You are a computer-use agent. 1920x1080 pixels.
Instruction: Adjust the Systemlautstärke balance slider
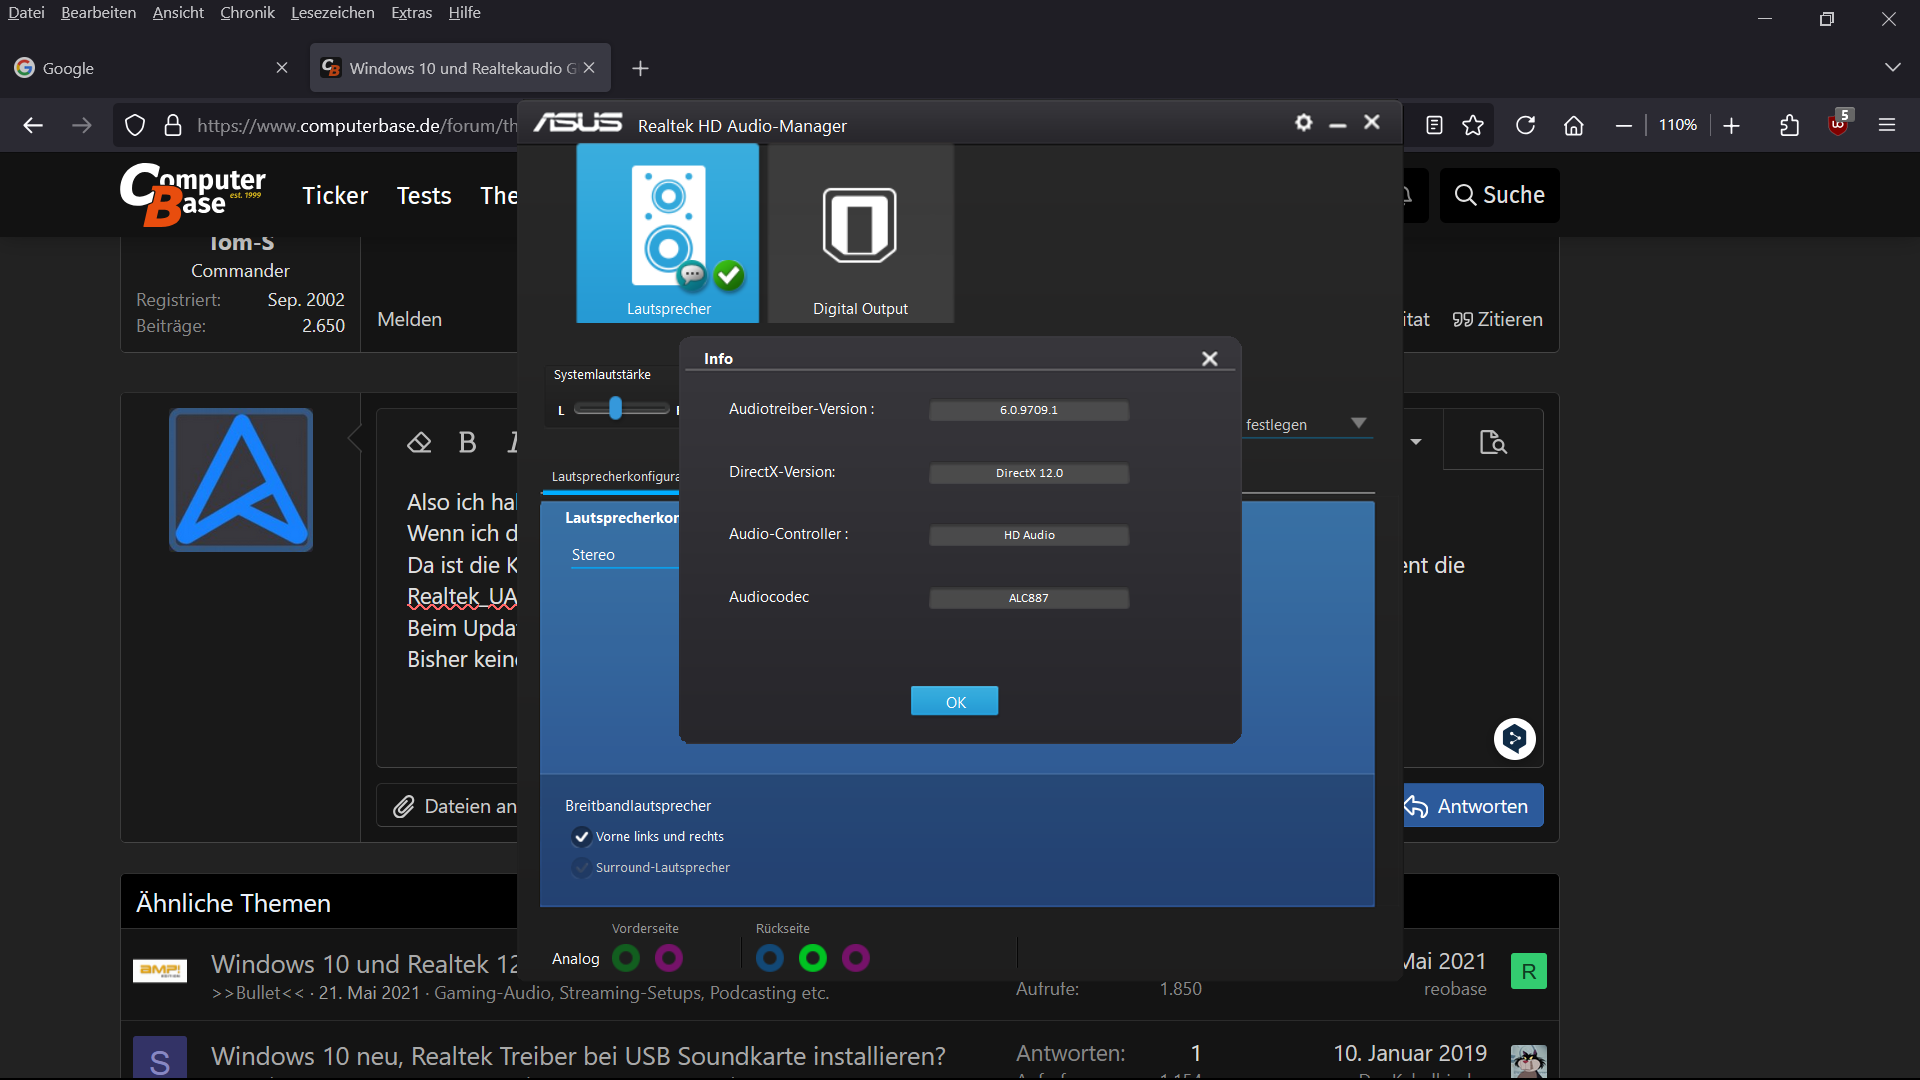pyautogui.click(x=616, y=408)
